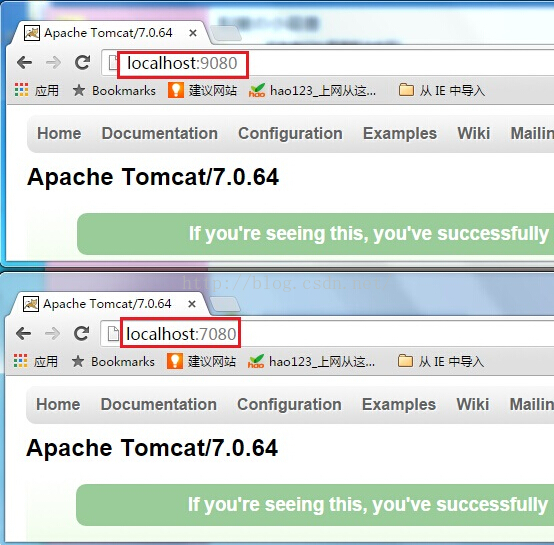The image size is (554, 545).
Task: Reload the localhost:9080 page
Action: [83, 63]
